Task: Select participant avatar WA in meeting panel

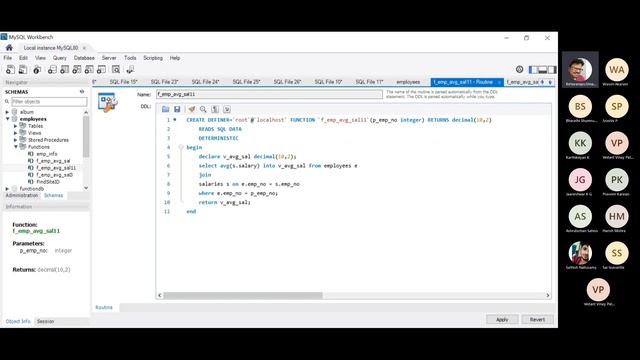Action: pyautogui.click(x=616, y=70)
